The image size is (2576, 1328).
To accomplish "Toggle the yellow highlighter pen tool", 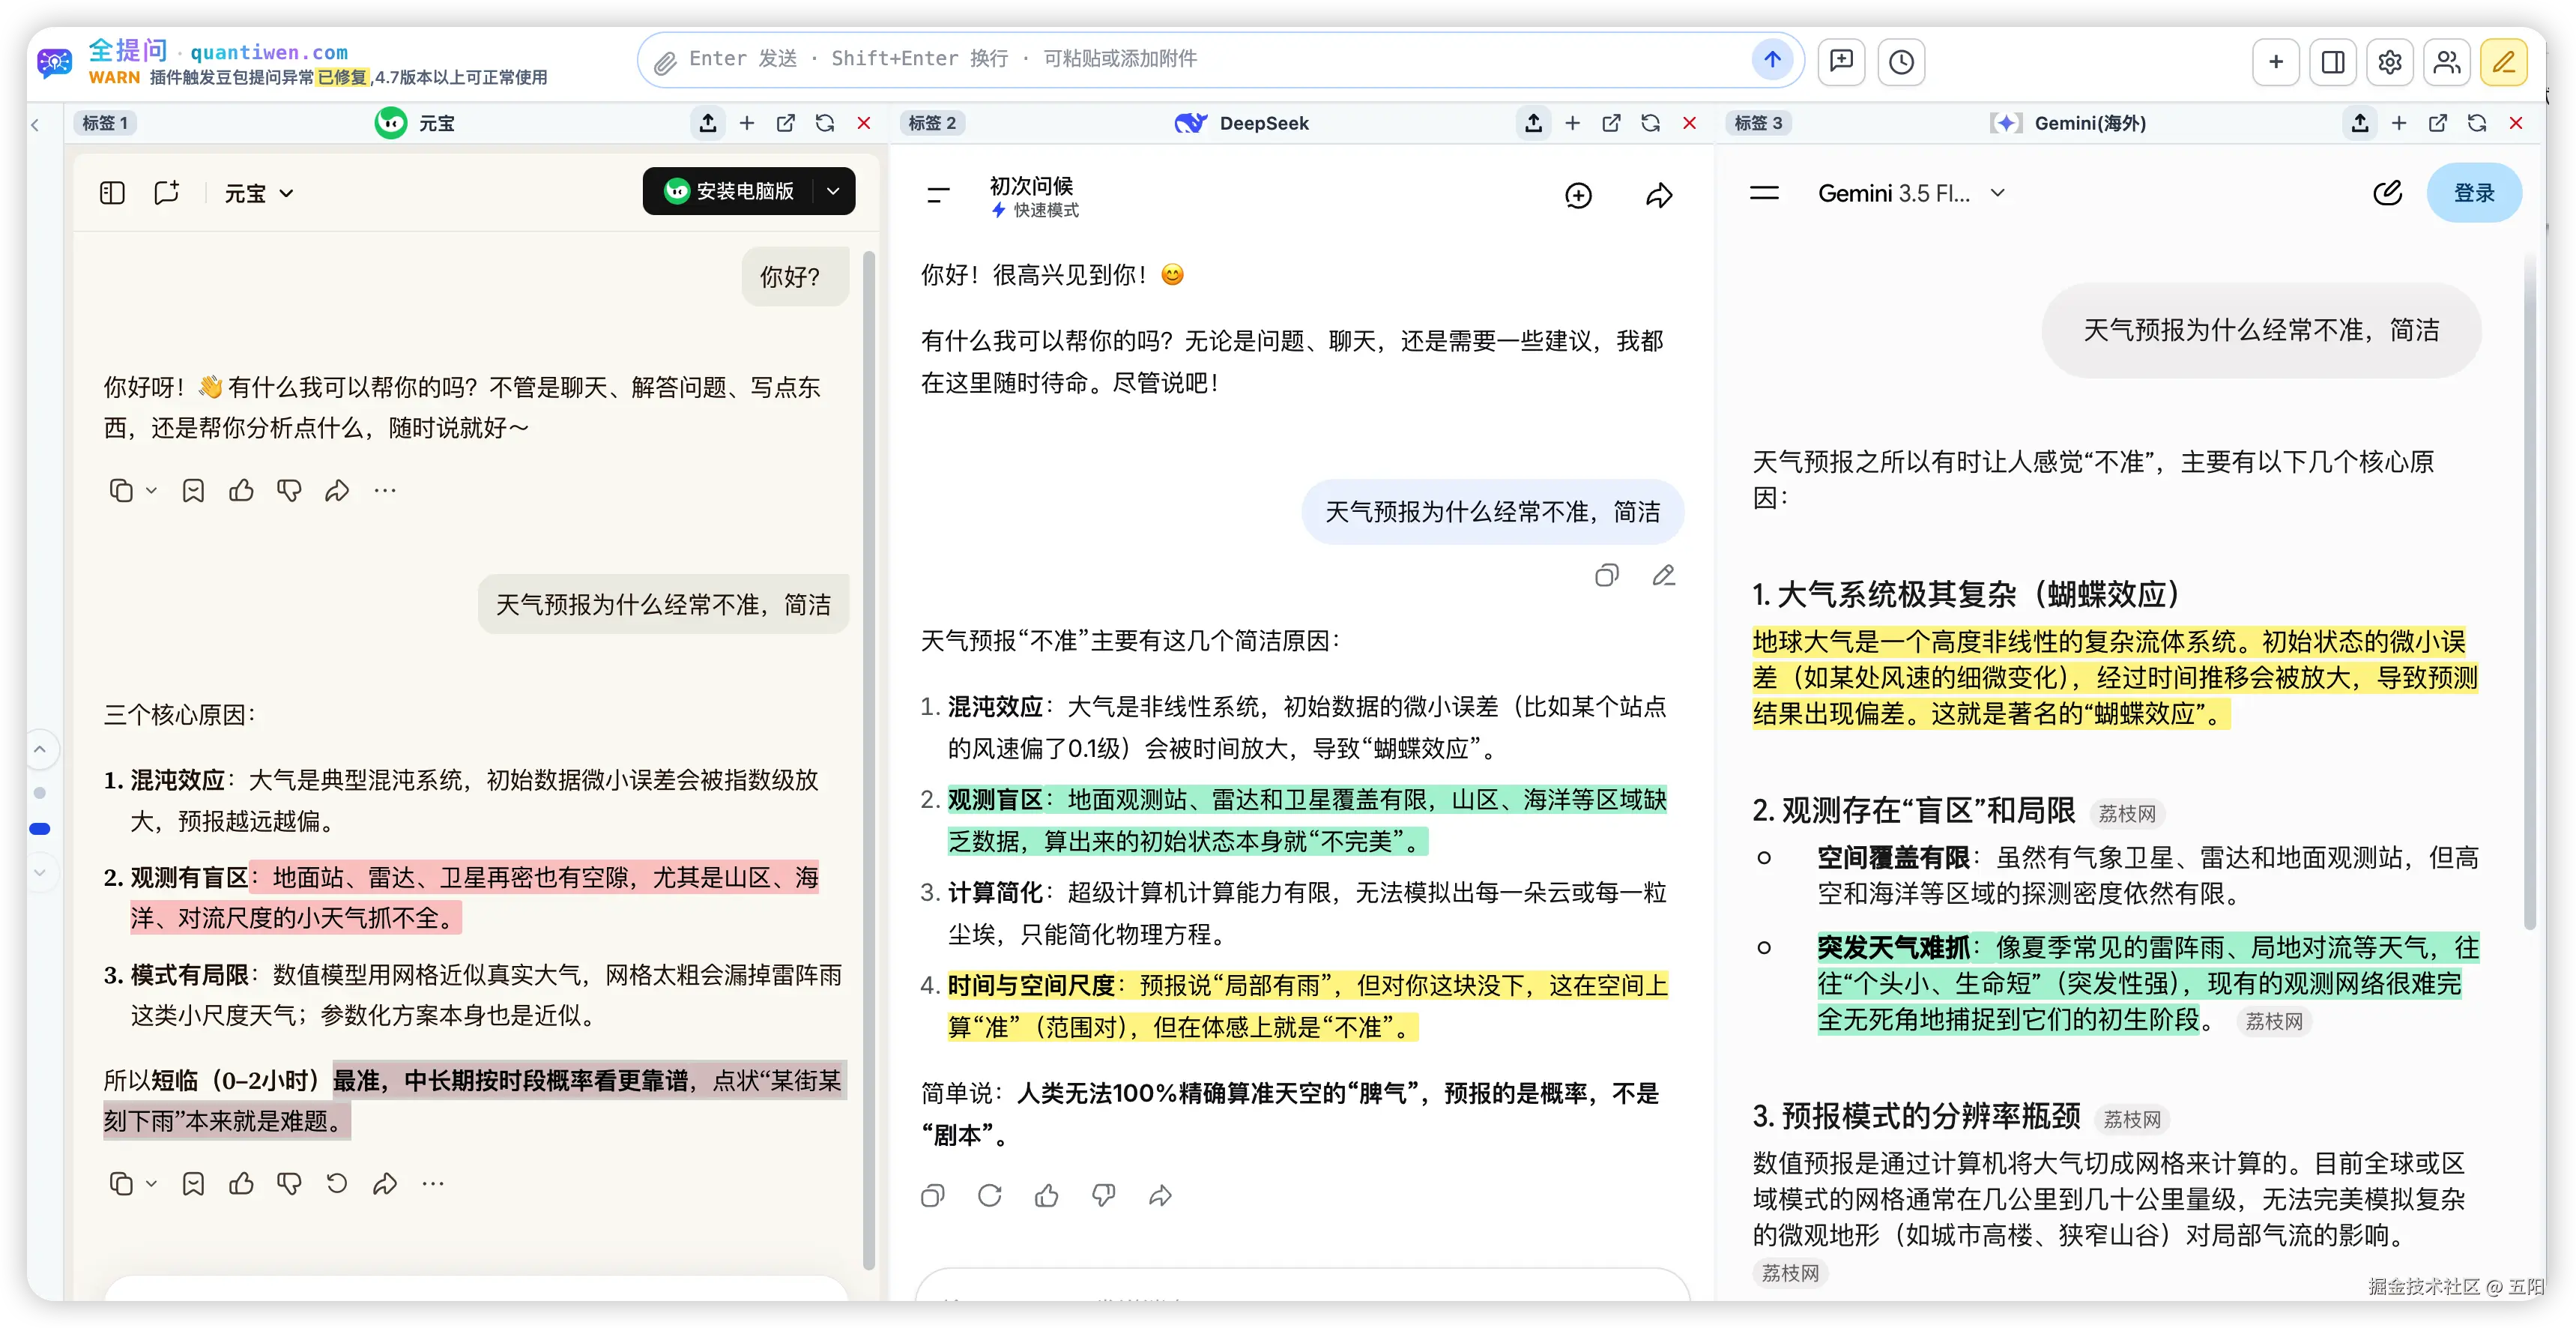I will tap(2504, 61).
